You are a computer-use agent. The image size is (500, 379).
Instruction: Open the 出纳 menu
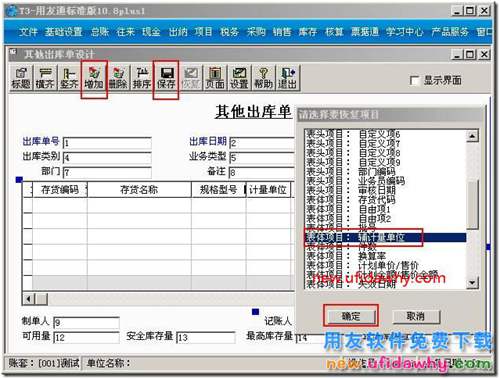(x=178, y=32)
